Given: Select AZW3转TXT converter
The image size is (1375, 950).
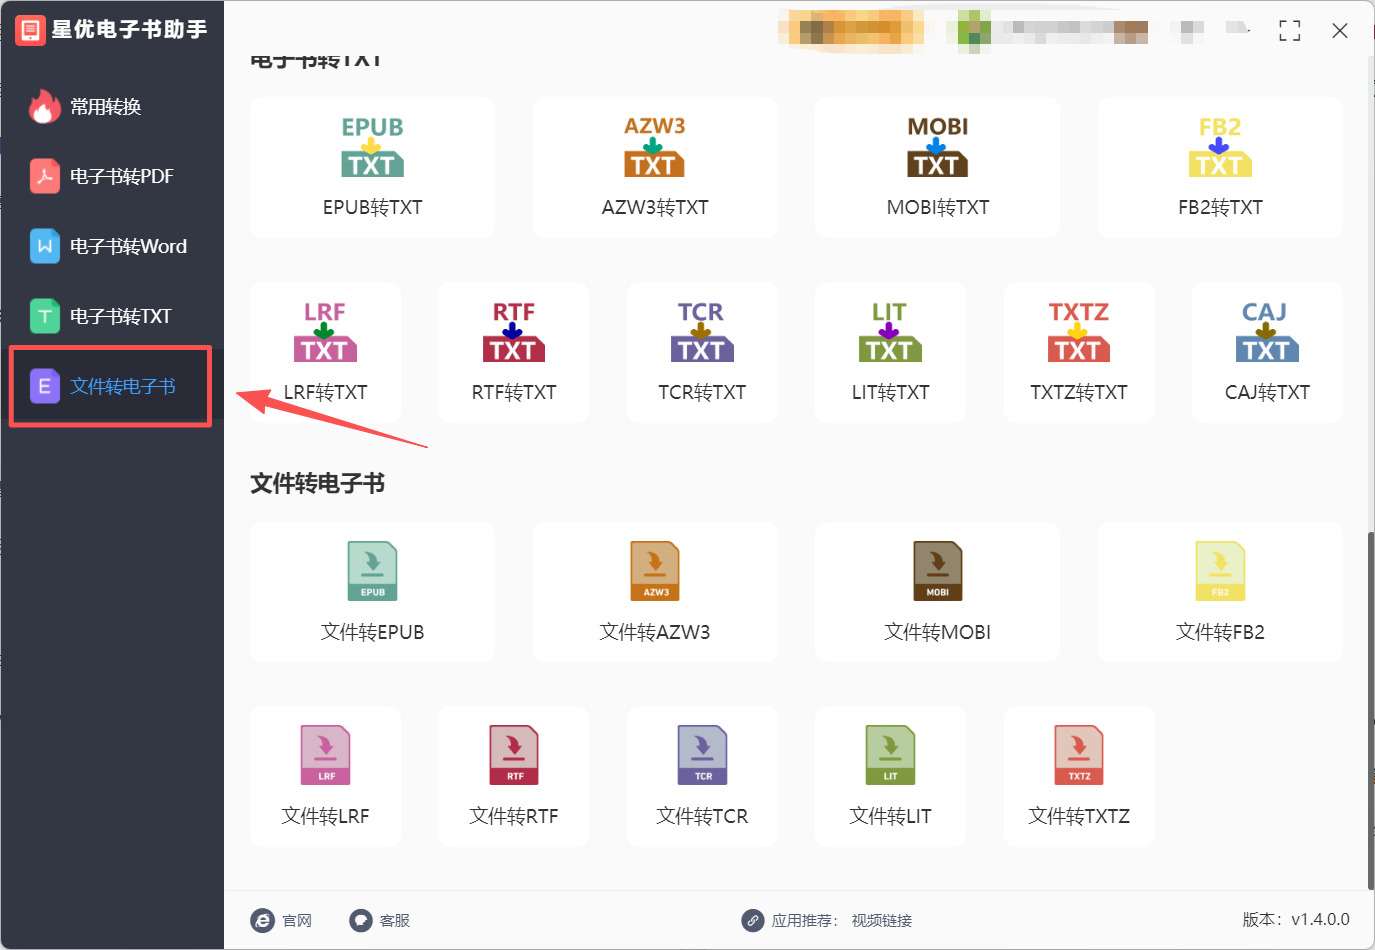Looking at the screenshot, I should (655, 167).
